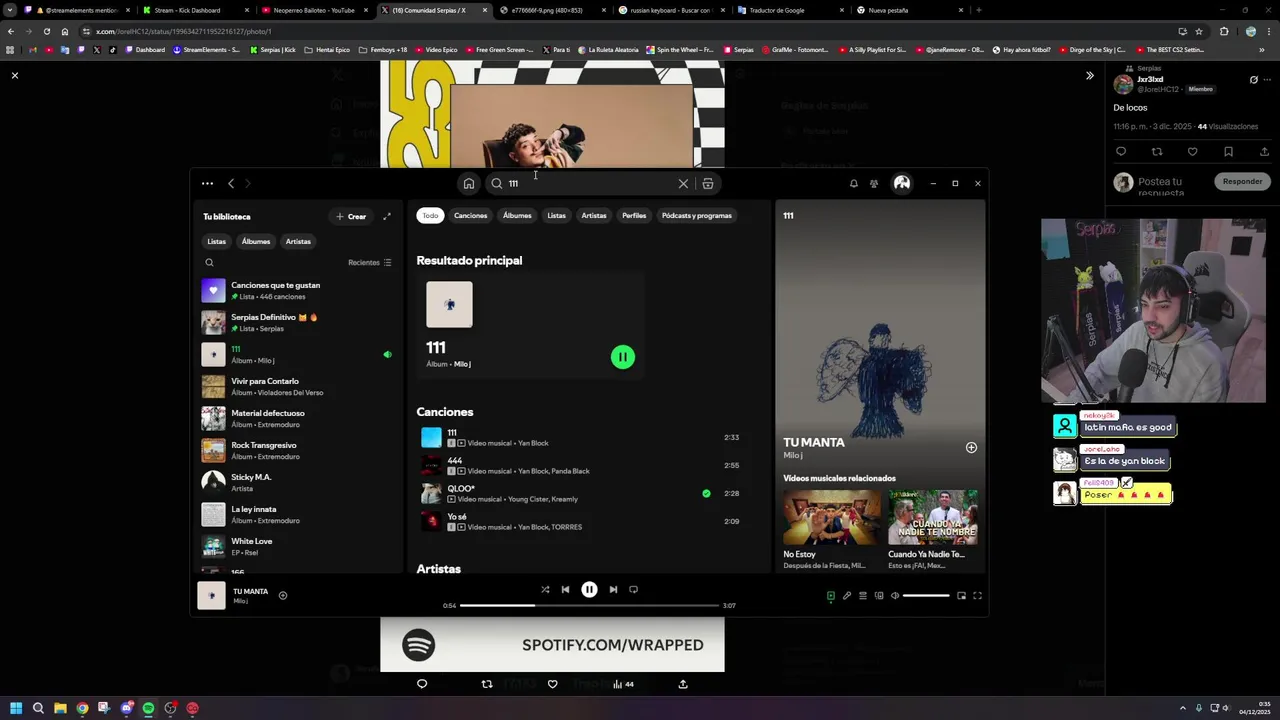Toggle shuffle in Spotify player
The image size is (1280, 720).
pos(545,589)
